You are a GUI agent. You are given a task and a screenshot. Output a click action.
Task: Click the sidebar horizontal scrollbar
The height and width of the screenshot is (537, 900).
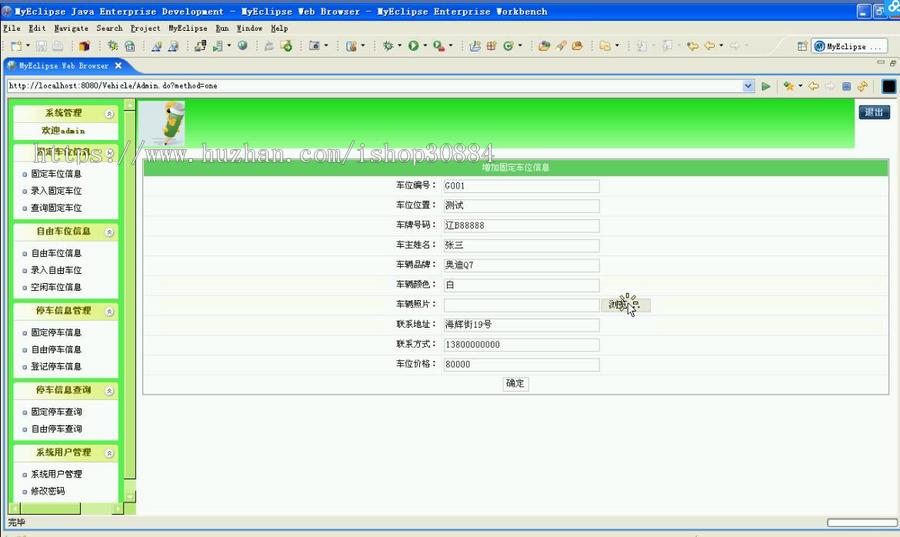click(66, 509)
